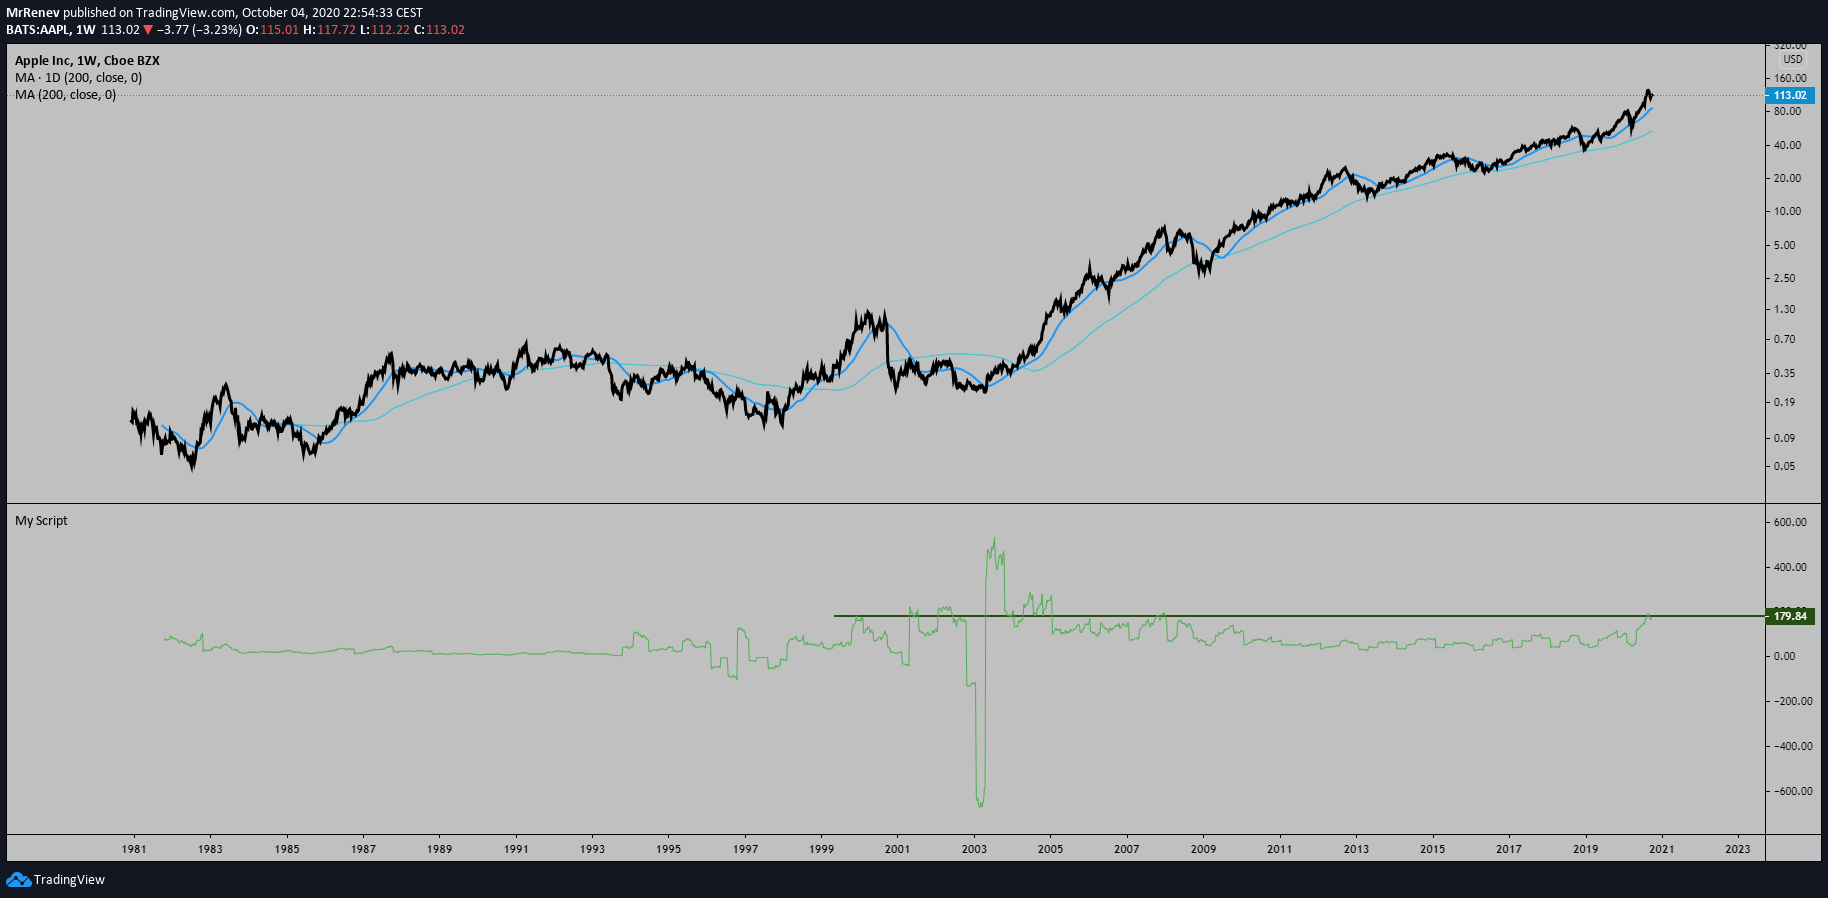Click the 2001 time axis label

point(898,849)
